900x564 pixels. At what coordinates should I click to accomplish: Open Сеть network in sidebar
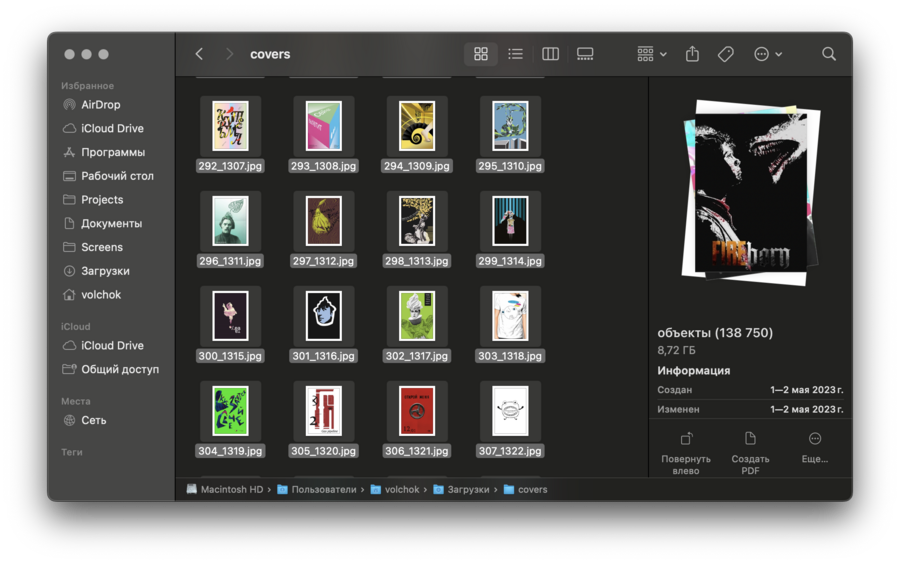94,421
